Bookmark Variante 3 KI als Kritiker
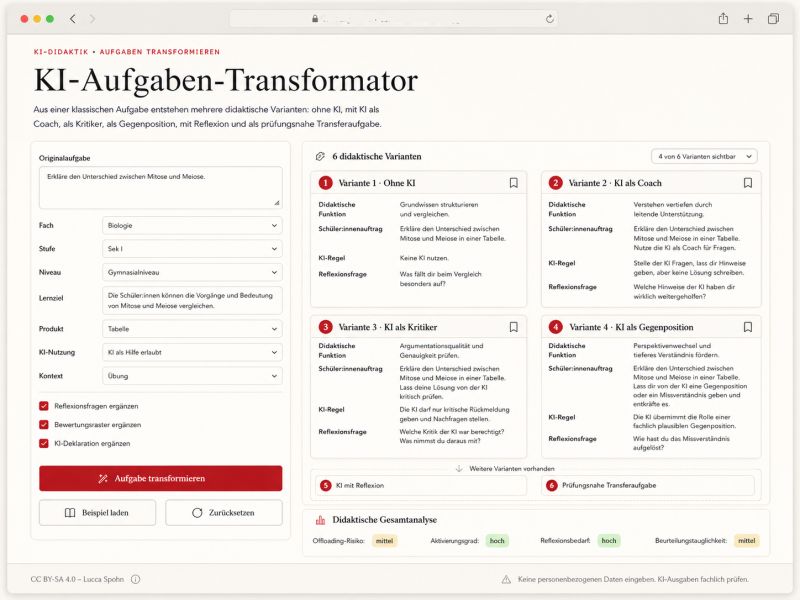The image size is (800, 600). tap(513, 327)
